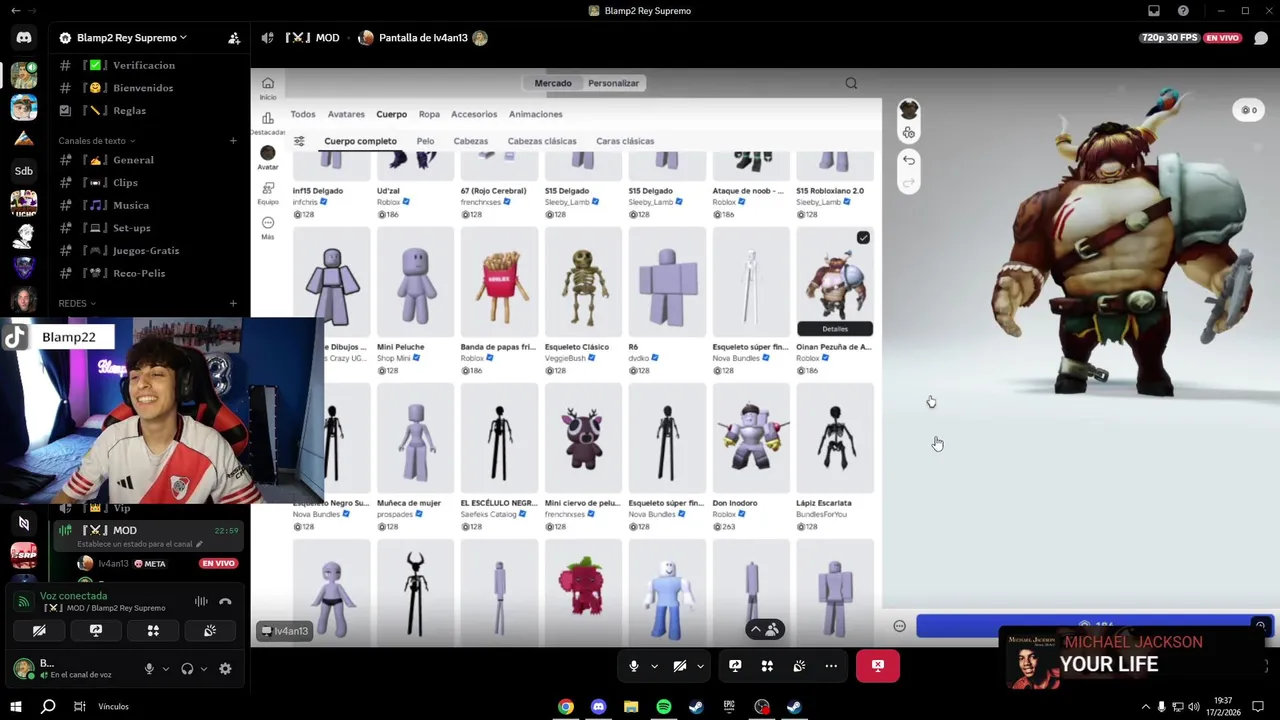The height and width of the screenshot is (720, 1280).
Task: Open Discord direct messages home icon
Action: [24, 38]
